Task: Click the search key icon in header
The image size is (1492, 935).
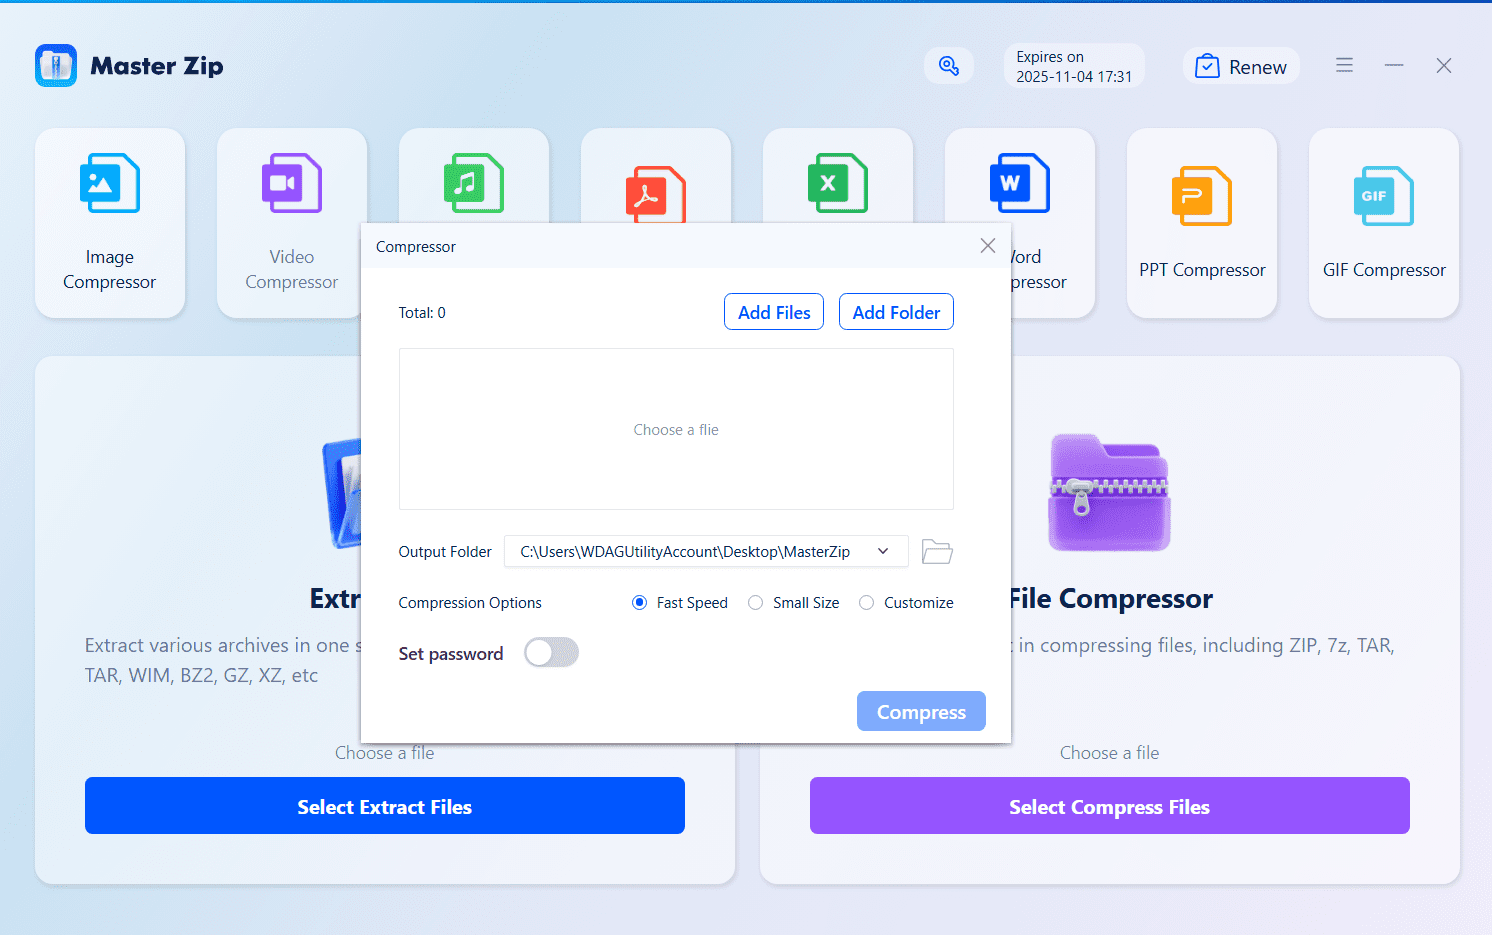Action: click(x=949, y=66)
